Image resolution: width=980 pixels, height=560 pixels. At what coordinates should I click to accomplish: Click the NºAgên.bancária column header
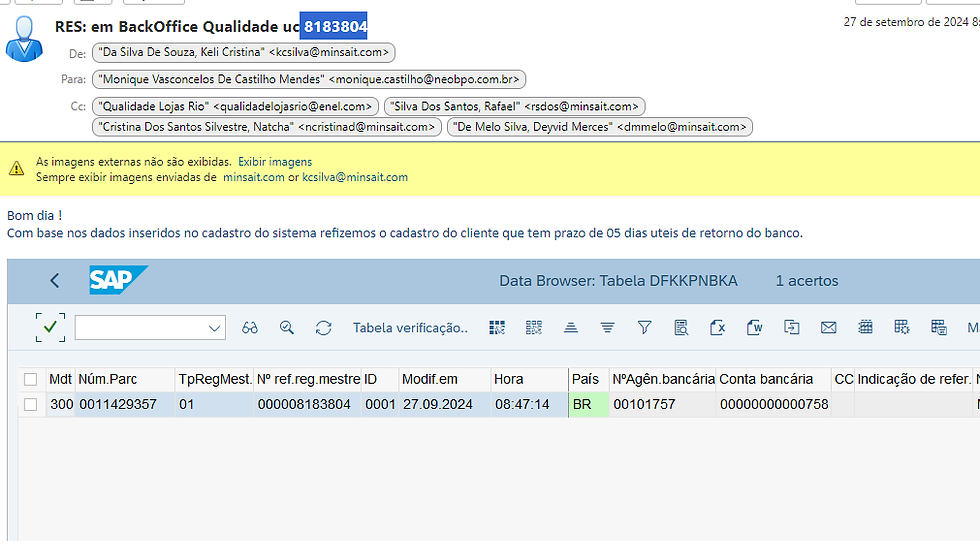tap(663, 379)
